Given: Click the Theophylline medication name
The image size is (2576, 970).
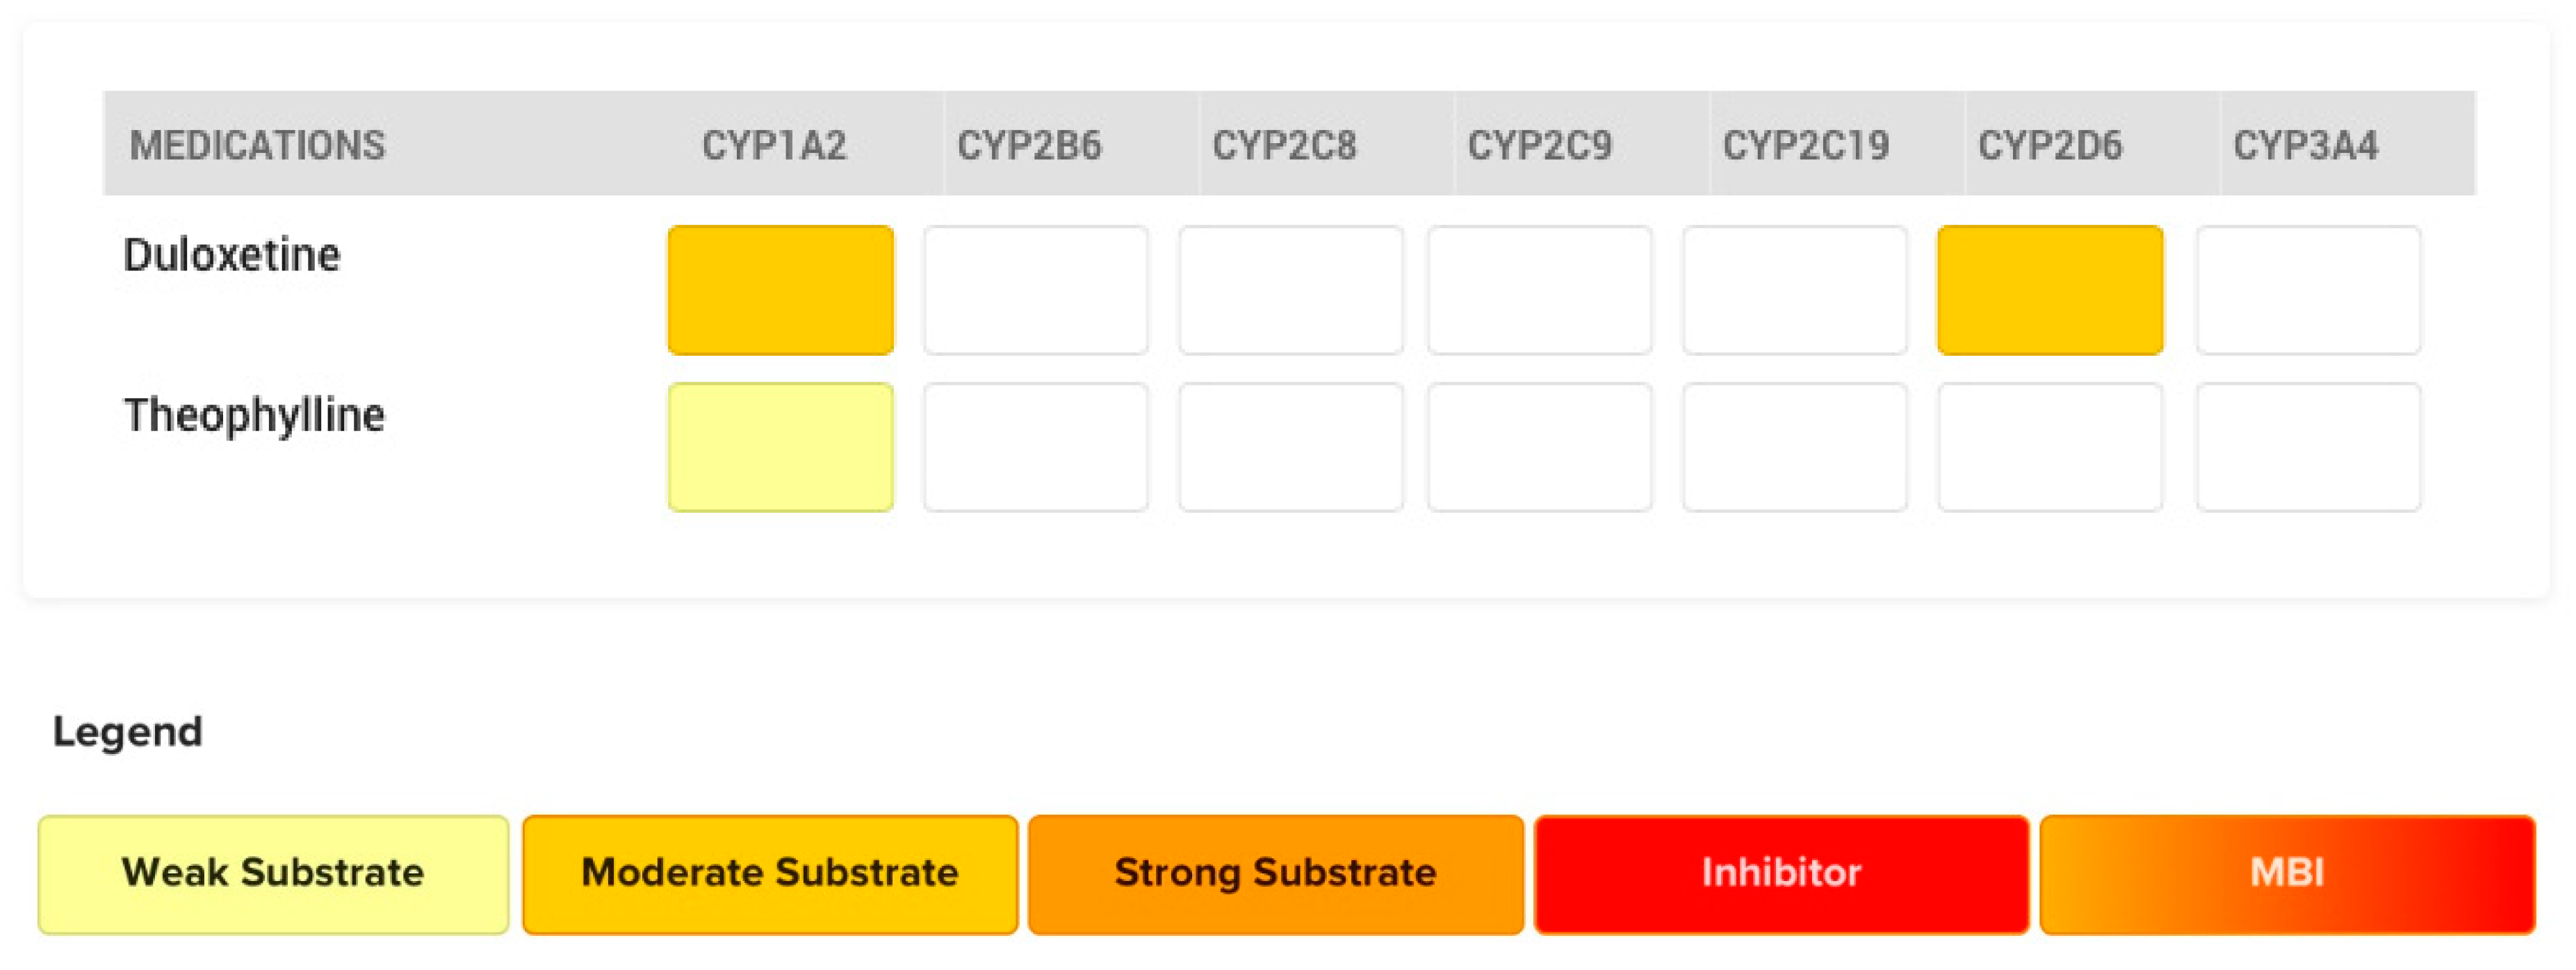Looking at the screenshot, I should (x=254, y=416).
